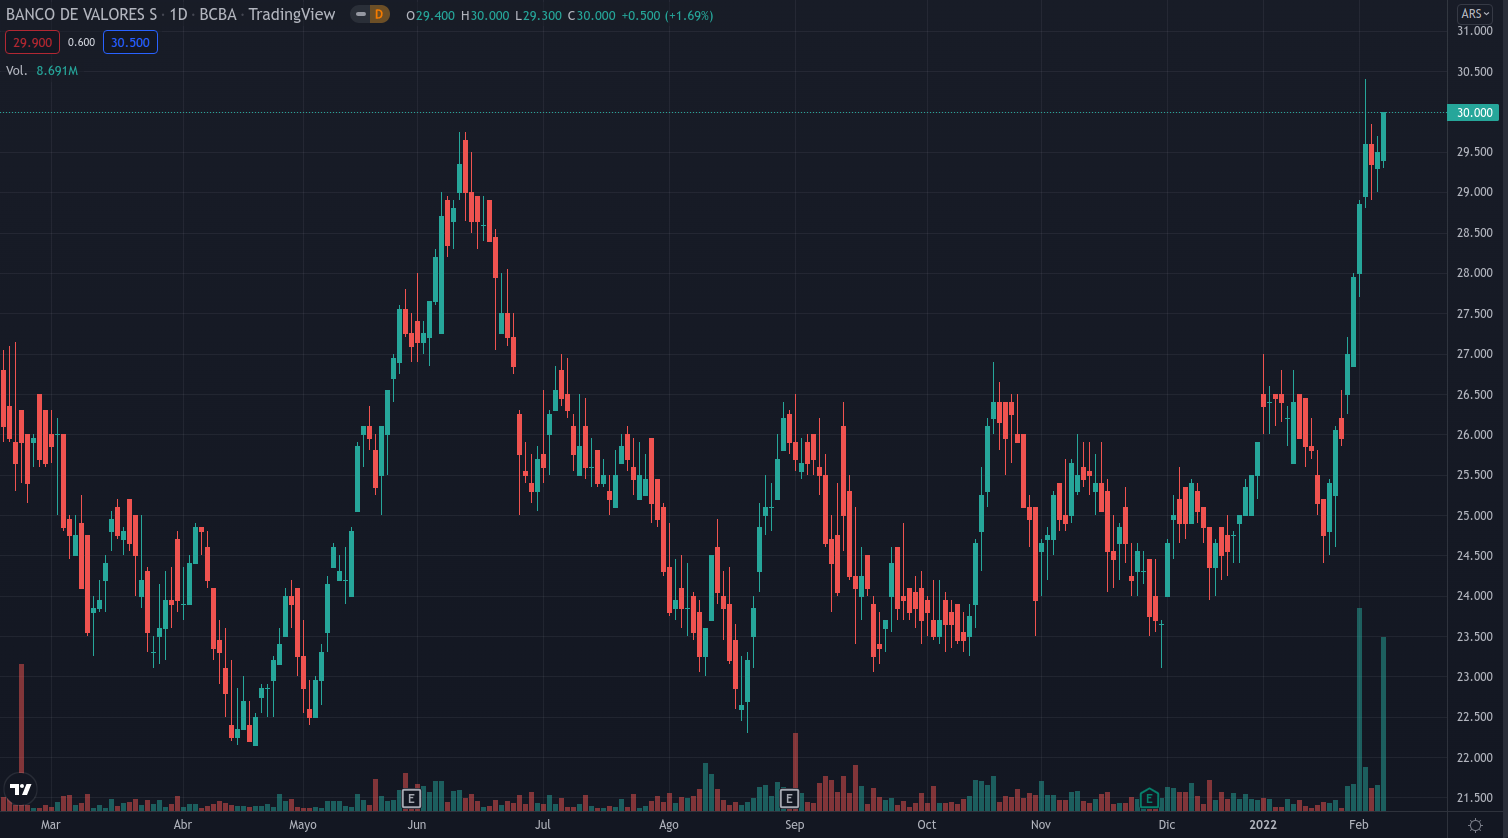Open the earnings E marker near Sep
The width and height of the screenshot is (1508, 838).
789,798
